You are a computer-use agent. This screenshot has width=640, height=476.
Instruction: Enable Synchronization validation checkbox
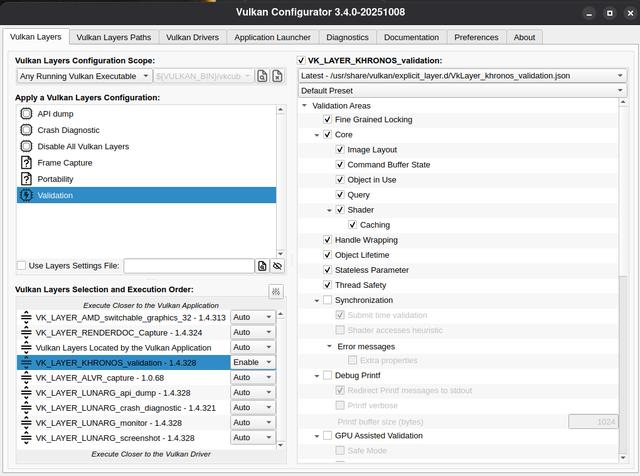[327, 300]
